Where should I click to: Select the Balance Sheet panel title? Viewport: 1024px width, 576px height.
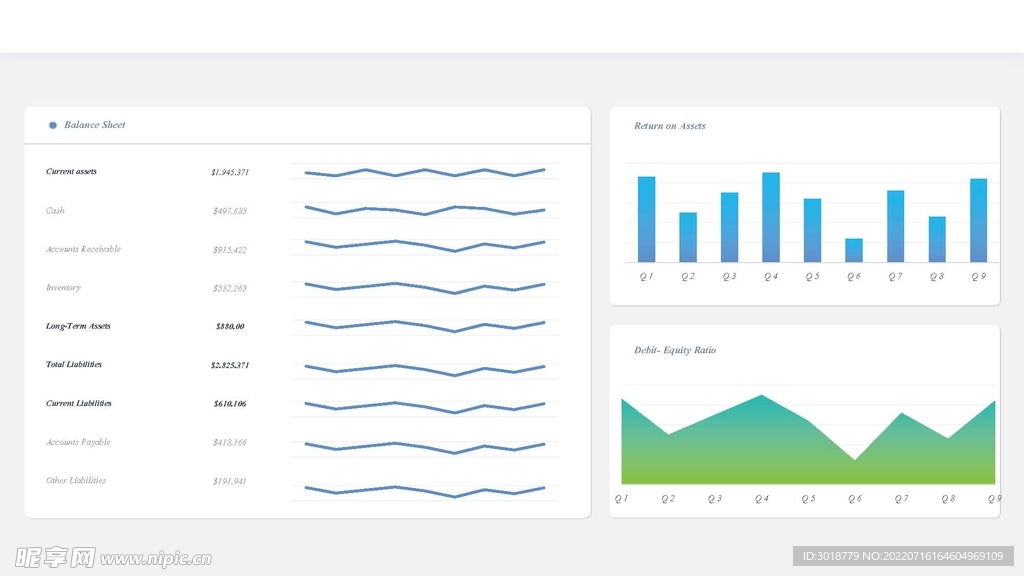(x=95, y=125)
